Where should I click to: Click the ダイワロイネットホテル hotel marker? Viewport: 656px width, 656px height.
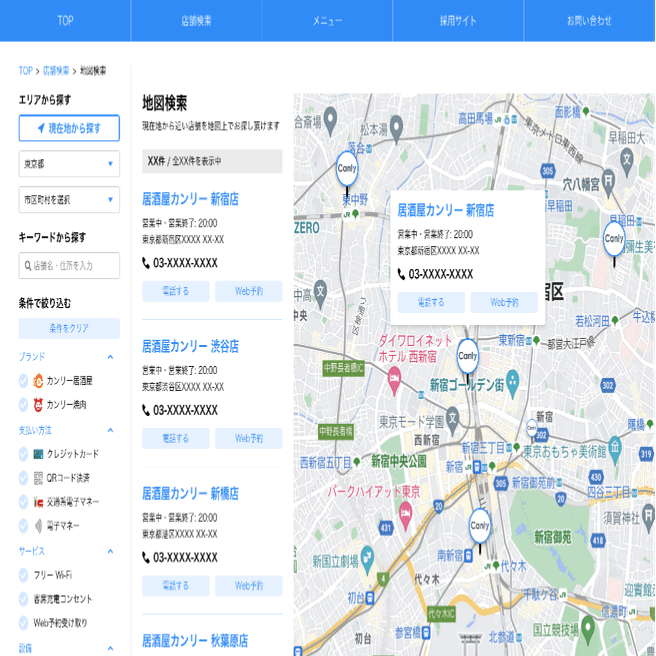point(394,381)
